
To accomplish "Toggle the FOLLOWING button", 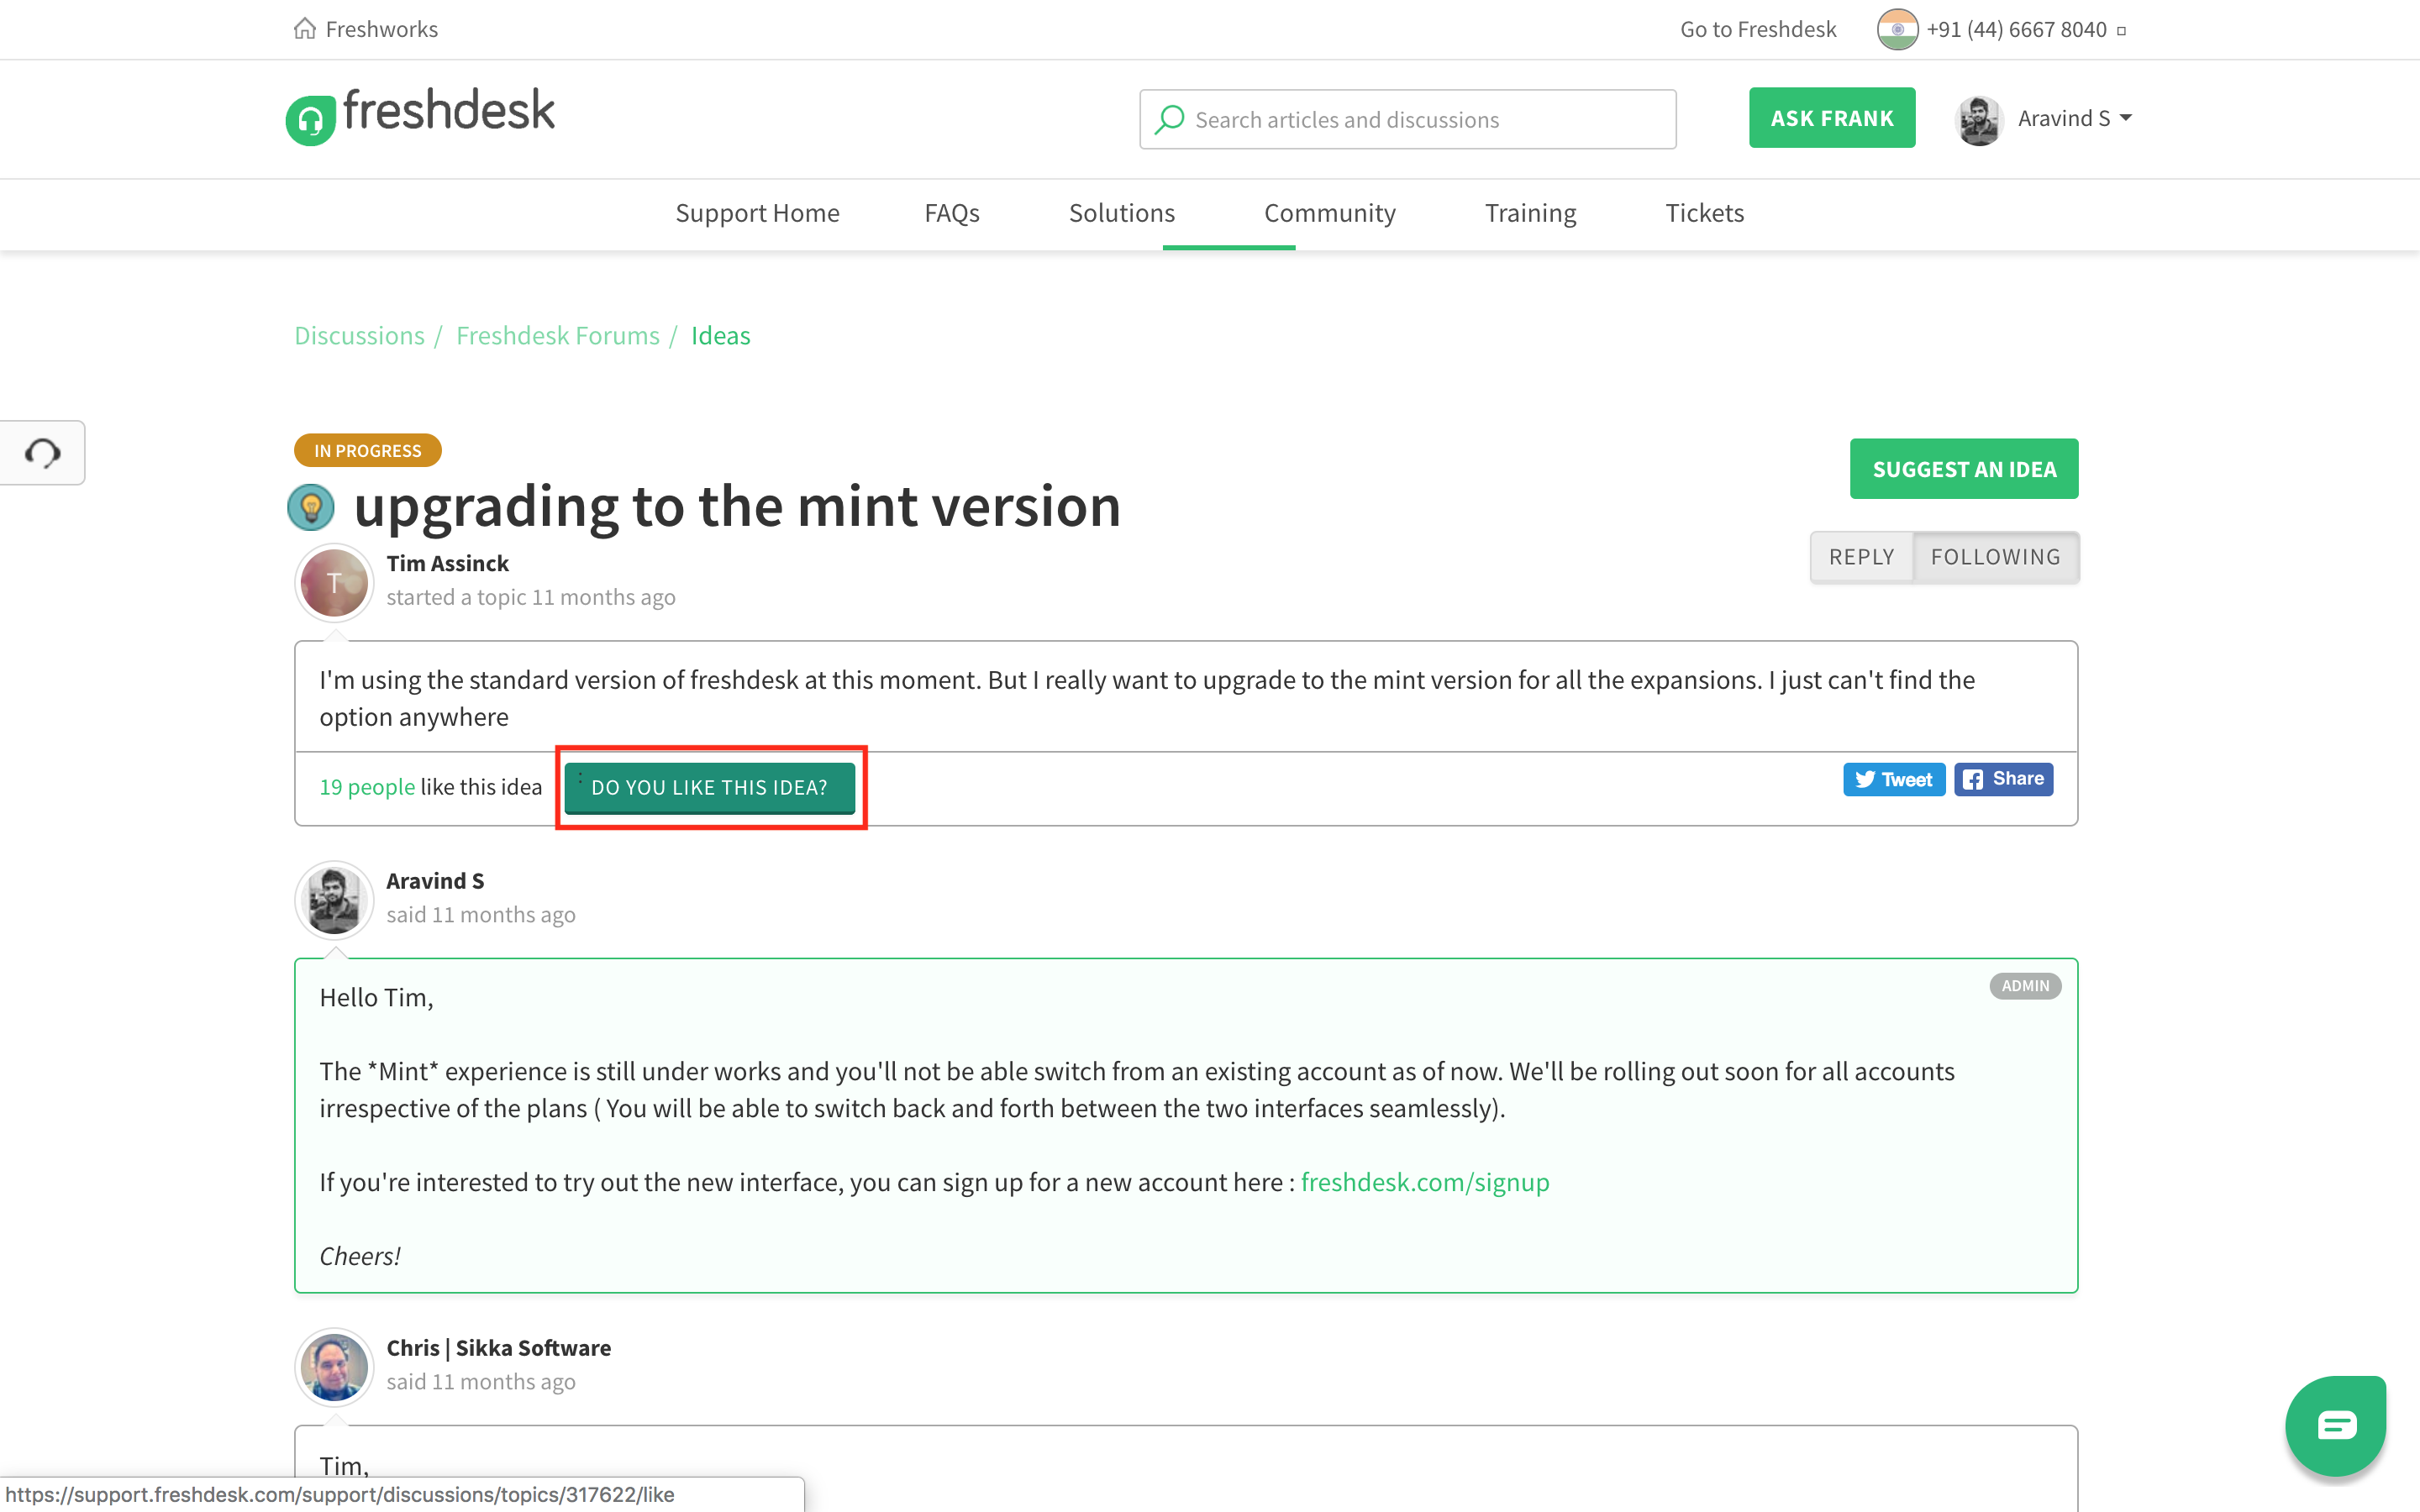I will click(1995, 557).
